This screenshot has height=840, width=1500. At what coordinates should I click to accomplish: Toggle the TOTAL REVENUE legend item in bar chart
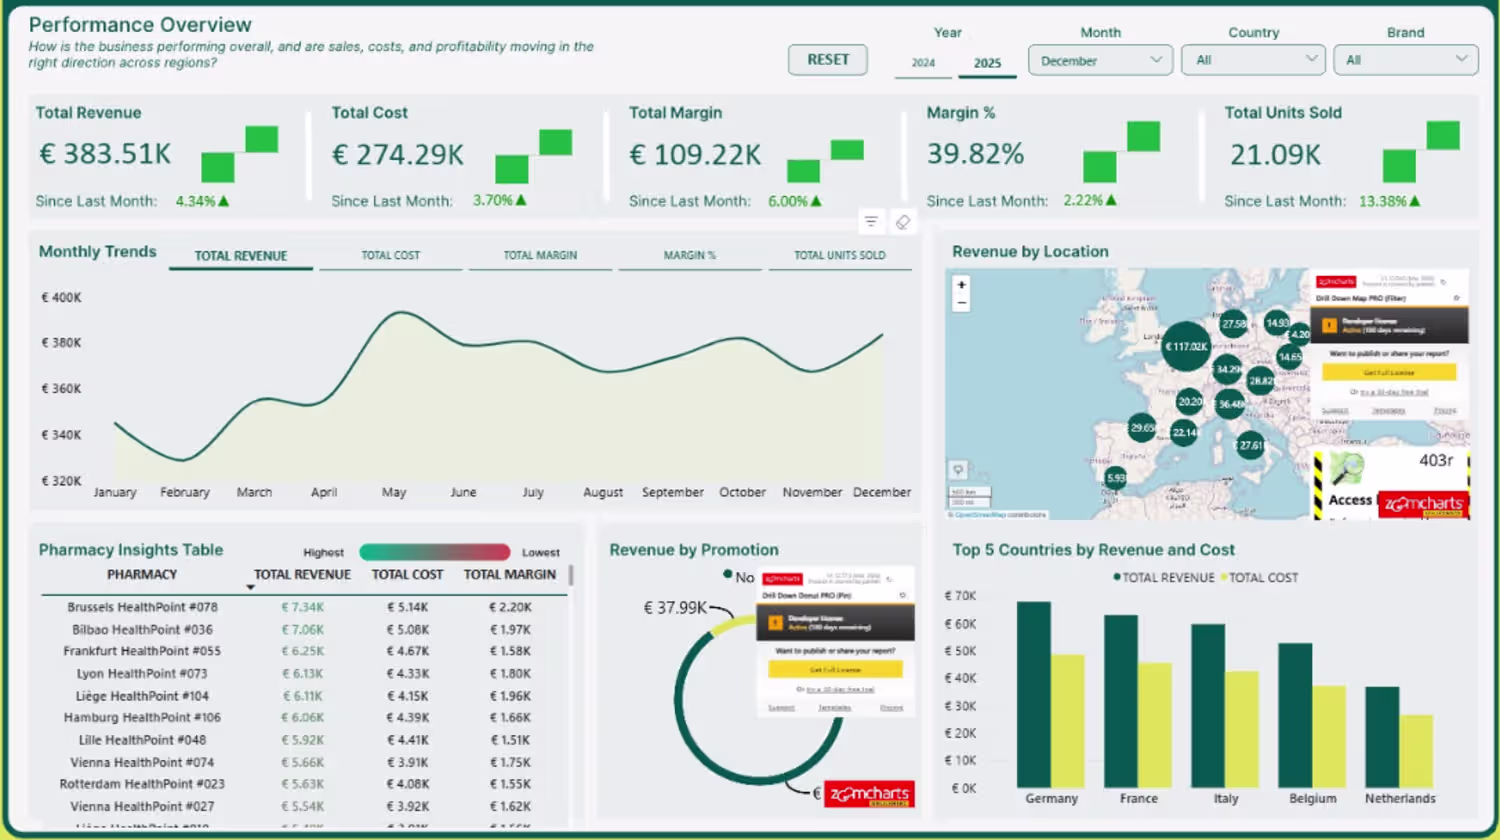(1163, 577)
